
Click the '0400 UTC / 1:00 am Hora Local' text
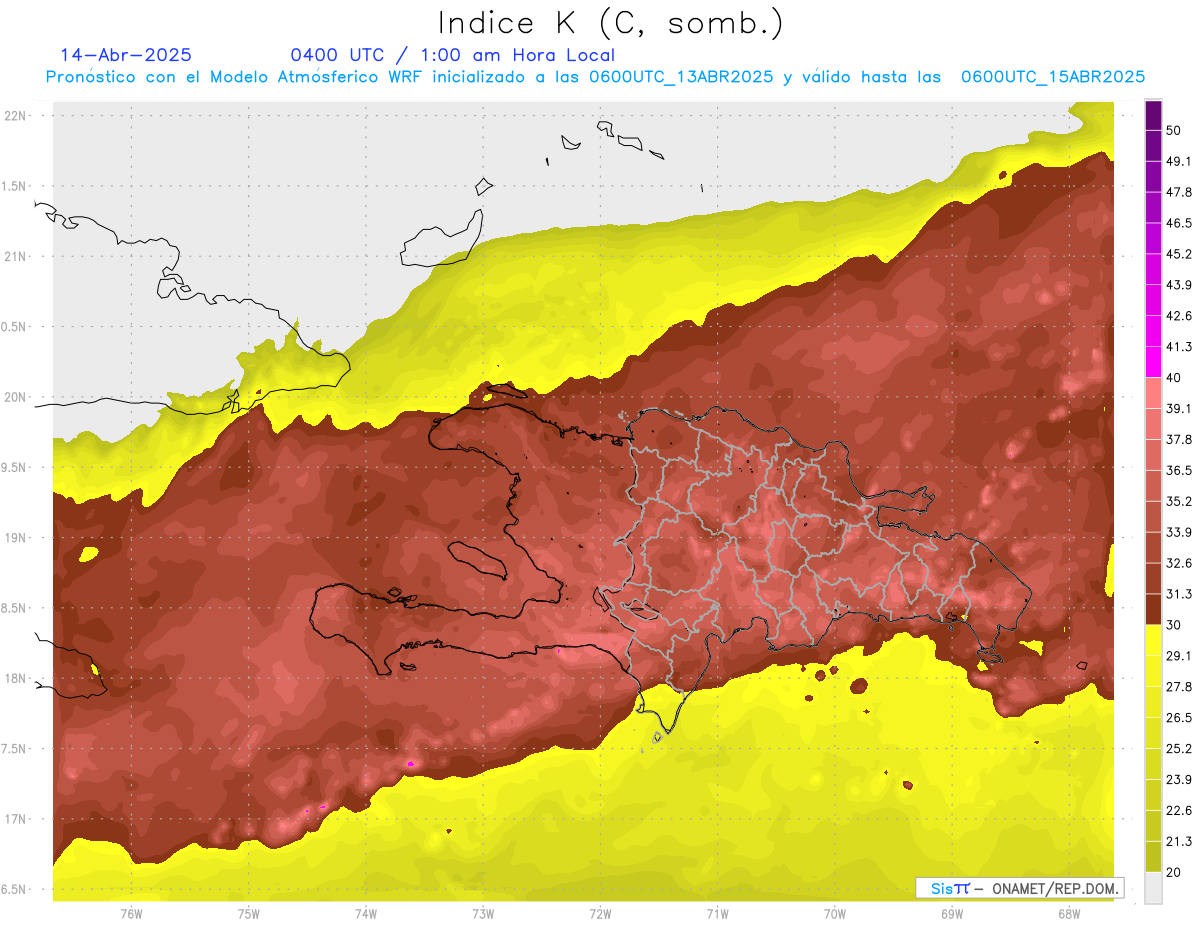[452, 55]
